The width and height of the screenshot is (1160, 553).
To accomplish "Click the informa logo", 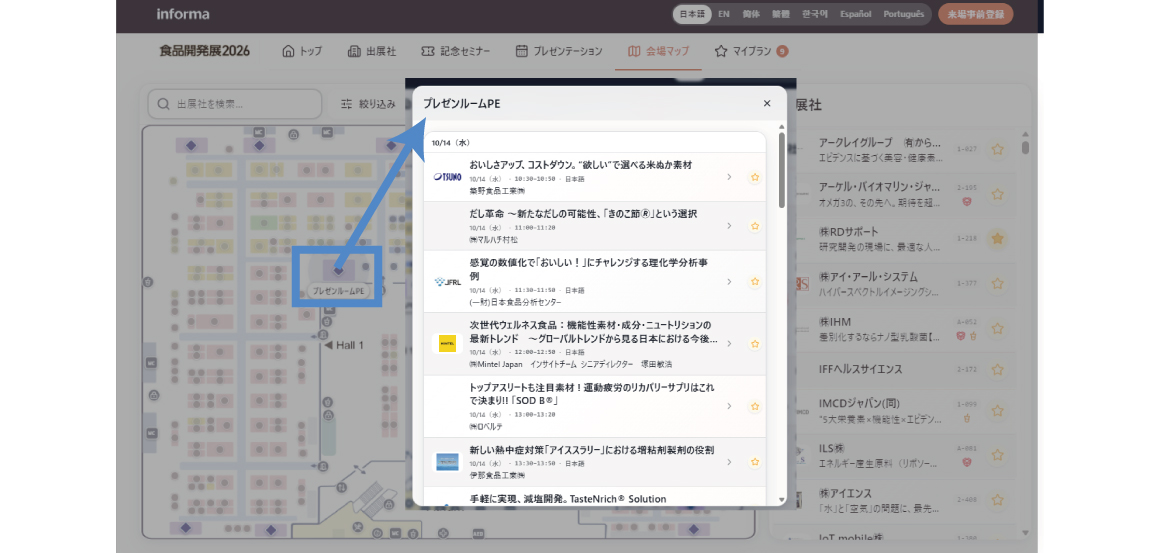I will 183,14.
